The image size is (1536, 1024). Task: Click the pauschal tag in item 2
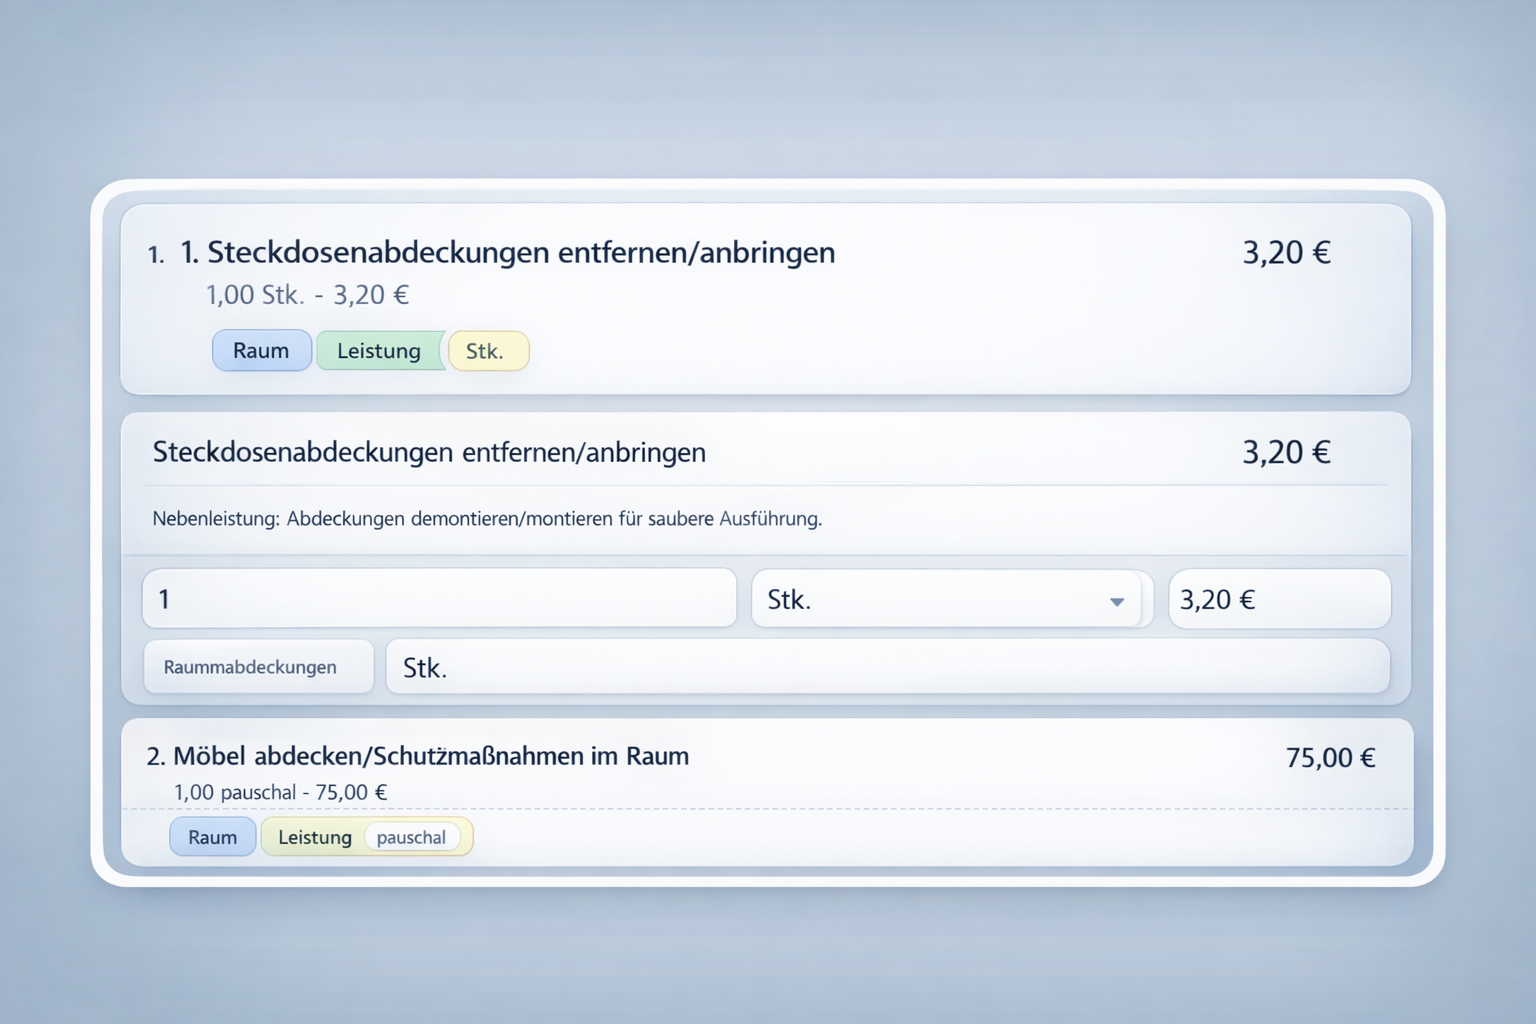[x=411, y=837]
